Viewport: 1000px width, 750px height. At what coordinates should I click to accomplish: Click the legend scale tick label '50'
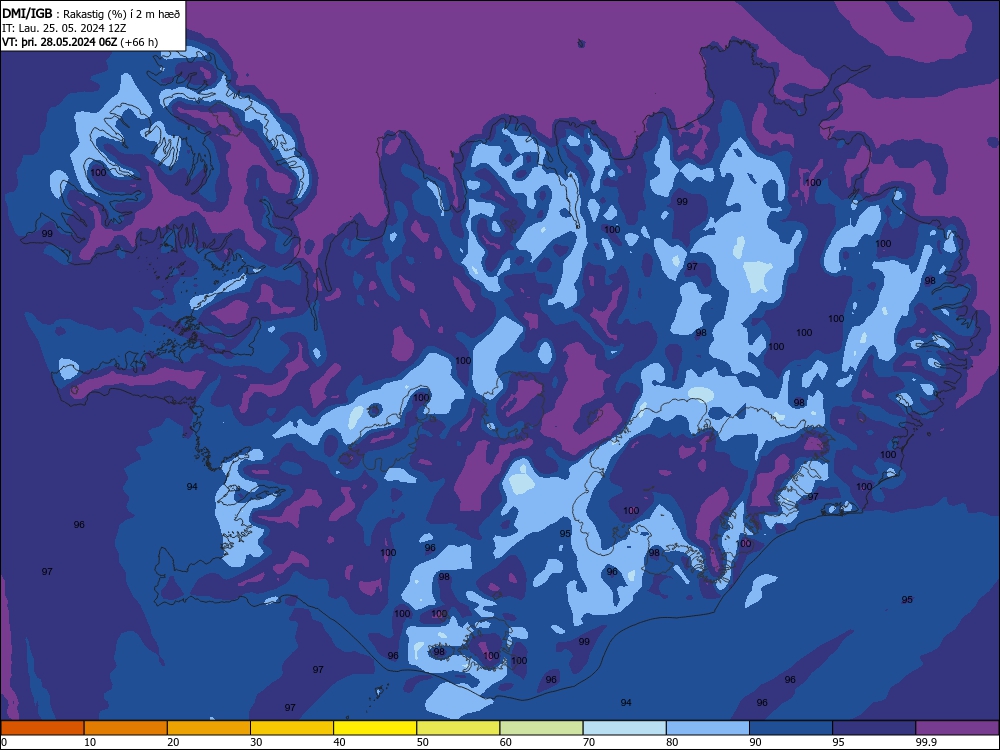coord(423,742)
